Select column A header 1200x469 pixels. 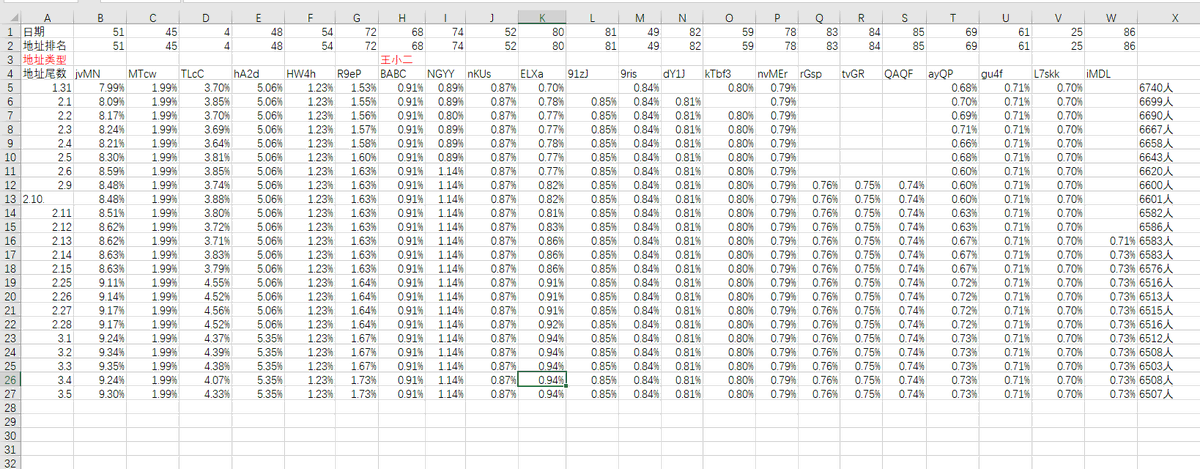(46, 18)
